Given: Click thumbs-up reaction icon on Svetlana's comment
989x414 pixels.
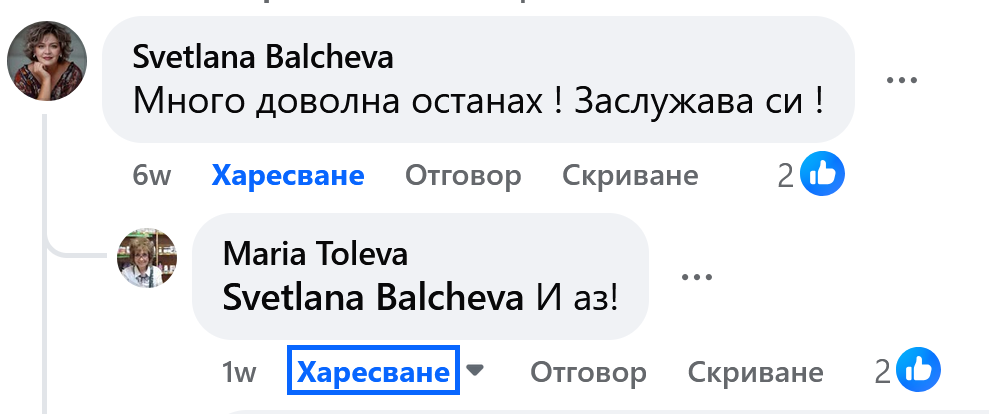Looking at the screenshot, I should click(823, 176).
